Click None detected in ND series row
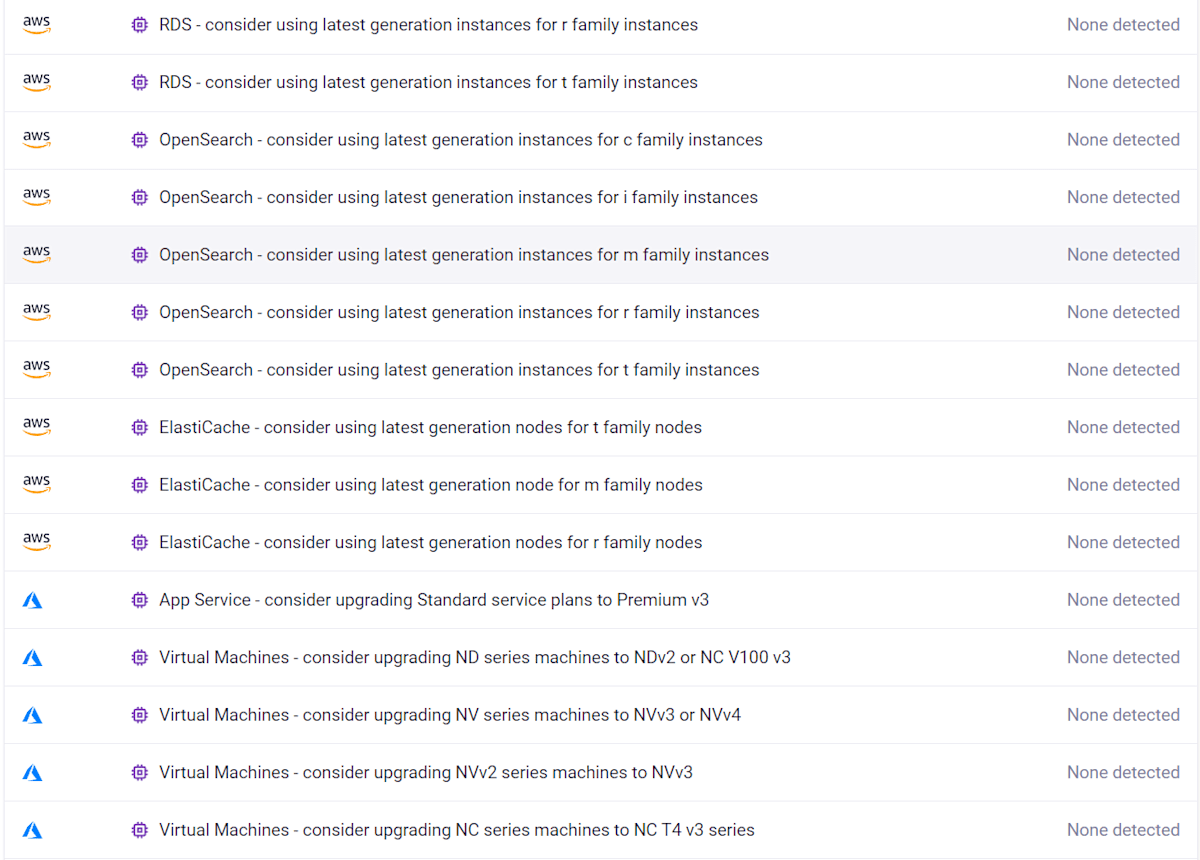The image size is (1200, 860). [1123, 657]
